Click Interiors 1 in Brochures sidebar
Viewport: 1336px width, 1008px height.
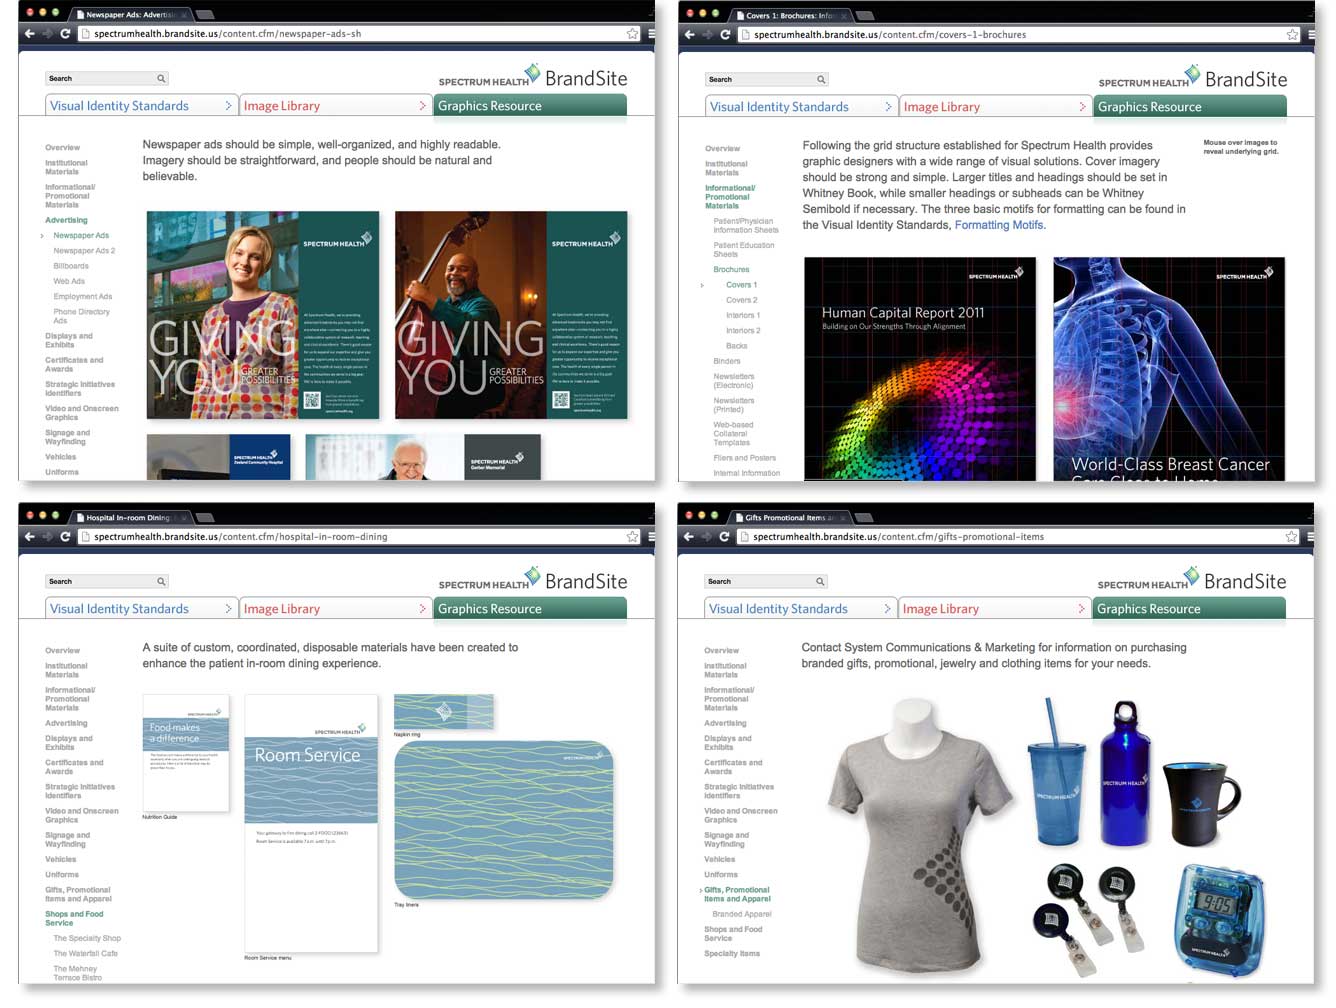coord(742,315)
